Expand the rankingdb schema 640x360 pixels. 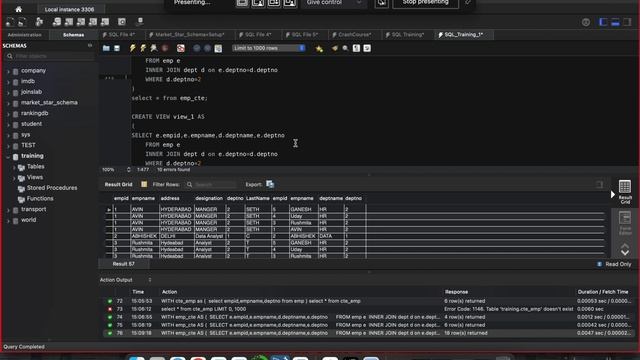click(x=8, y=113)
